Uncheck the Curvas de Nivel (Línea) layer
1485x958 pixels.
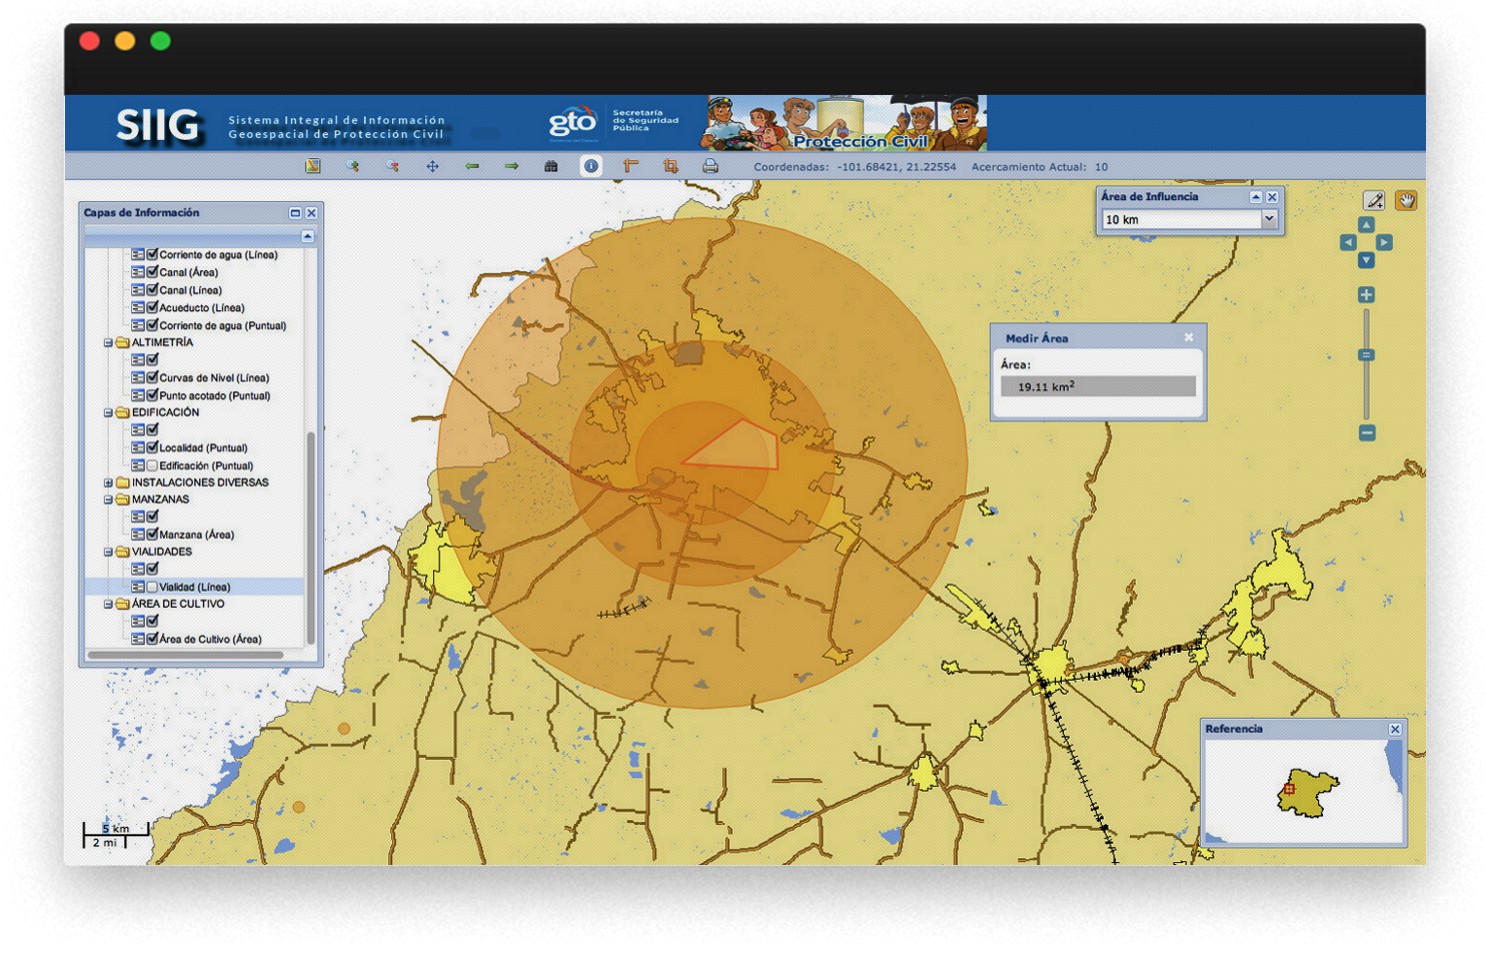click(x=152, y=377)
